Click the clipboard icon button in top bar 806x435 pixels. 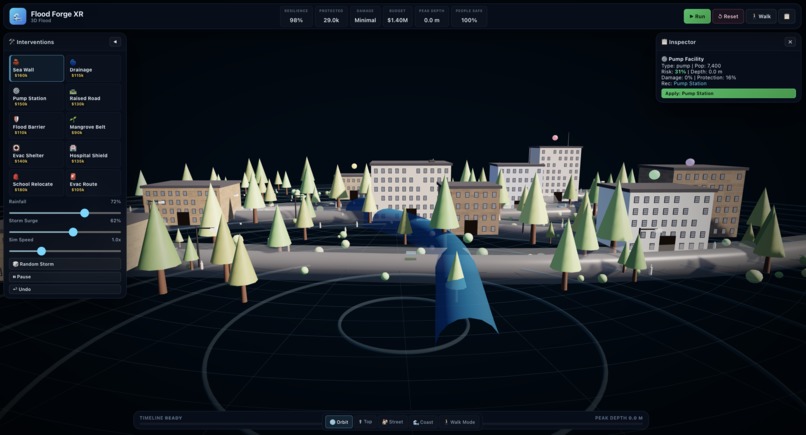click(x=786, y=16)
